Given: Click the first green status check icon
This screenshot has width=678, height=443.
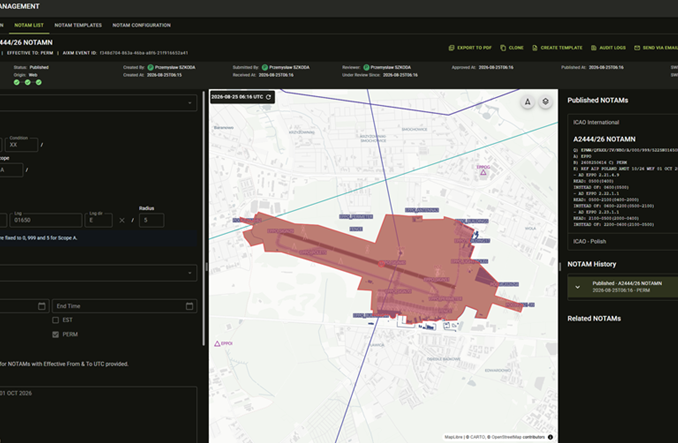Looking at the screenshot, I should [x=16, y=83].
